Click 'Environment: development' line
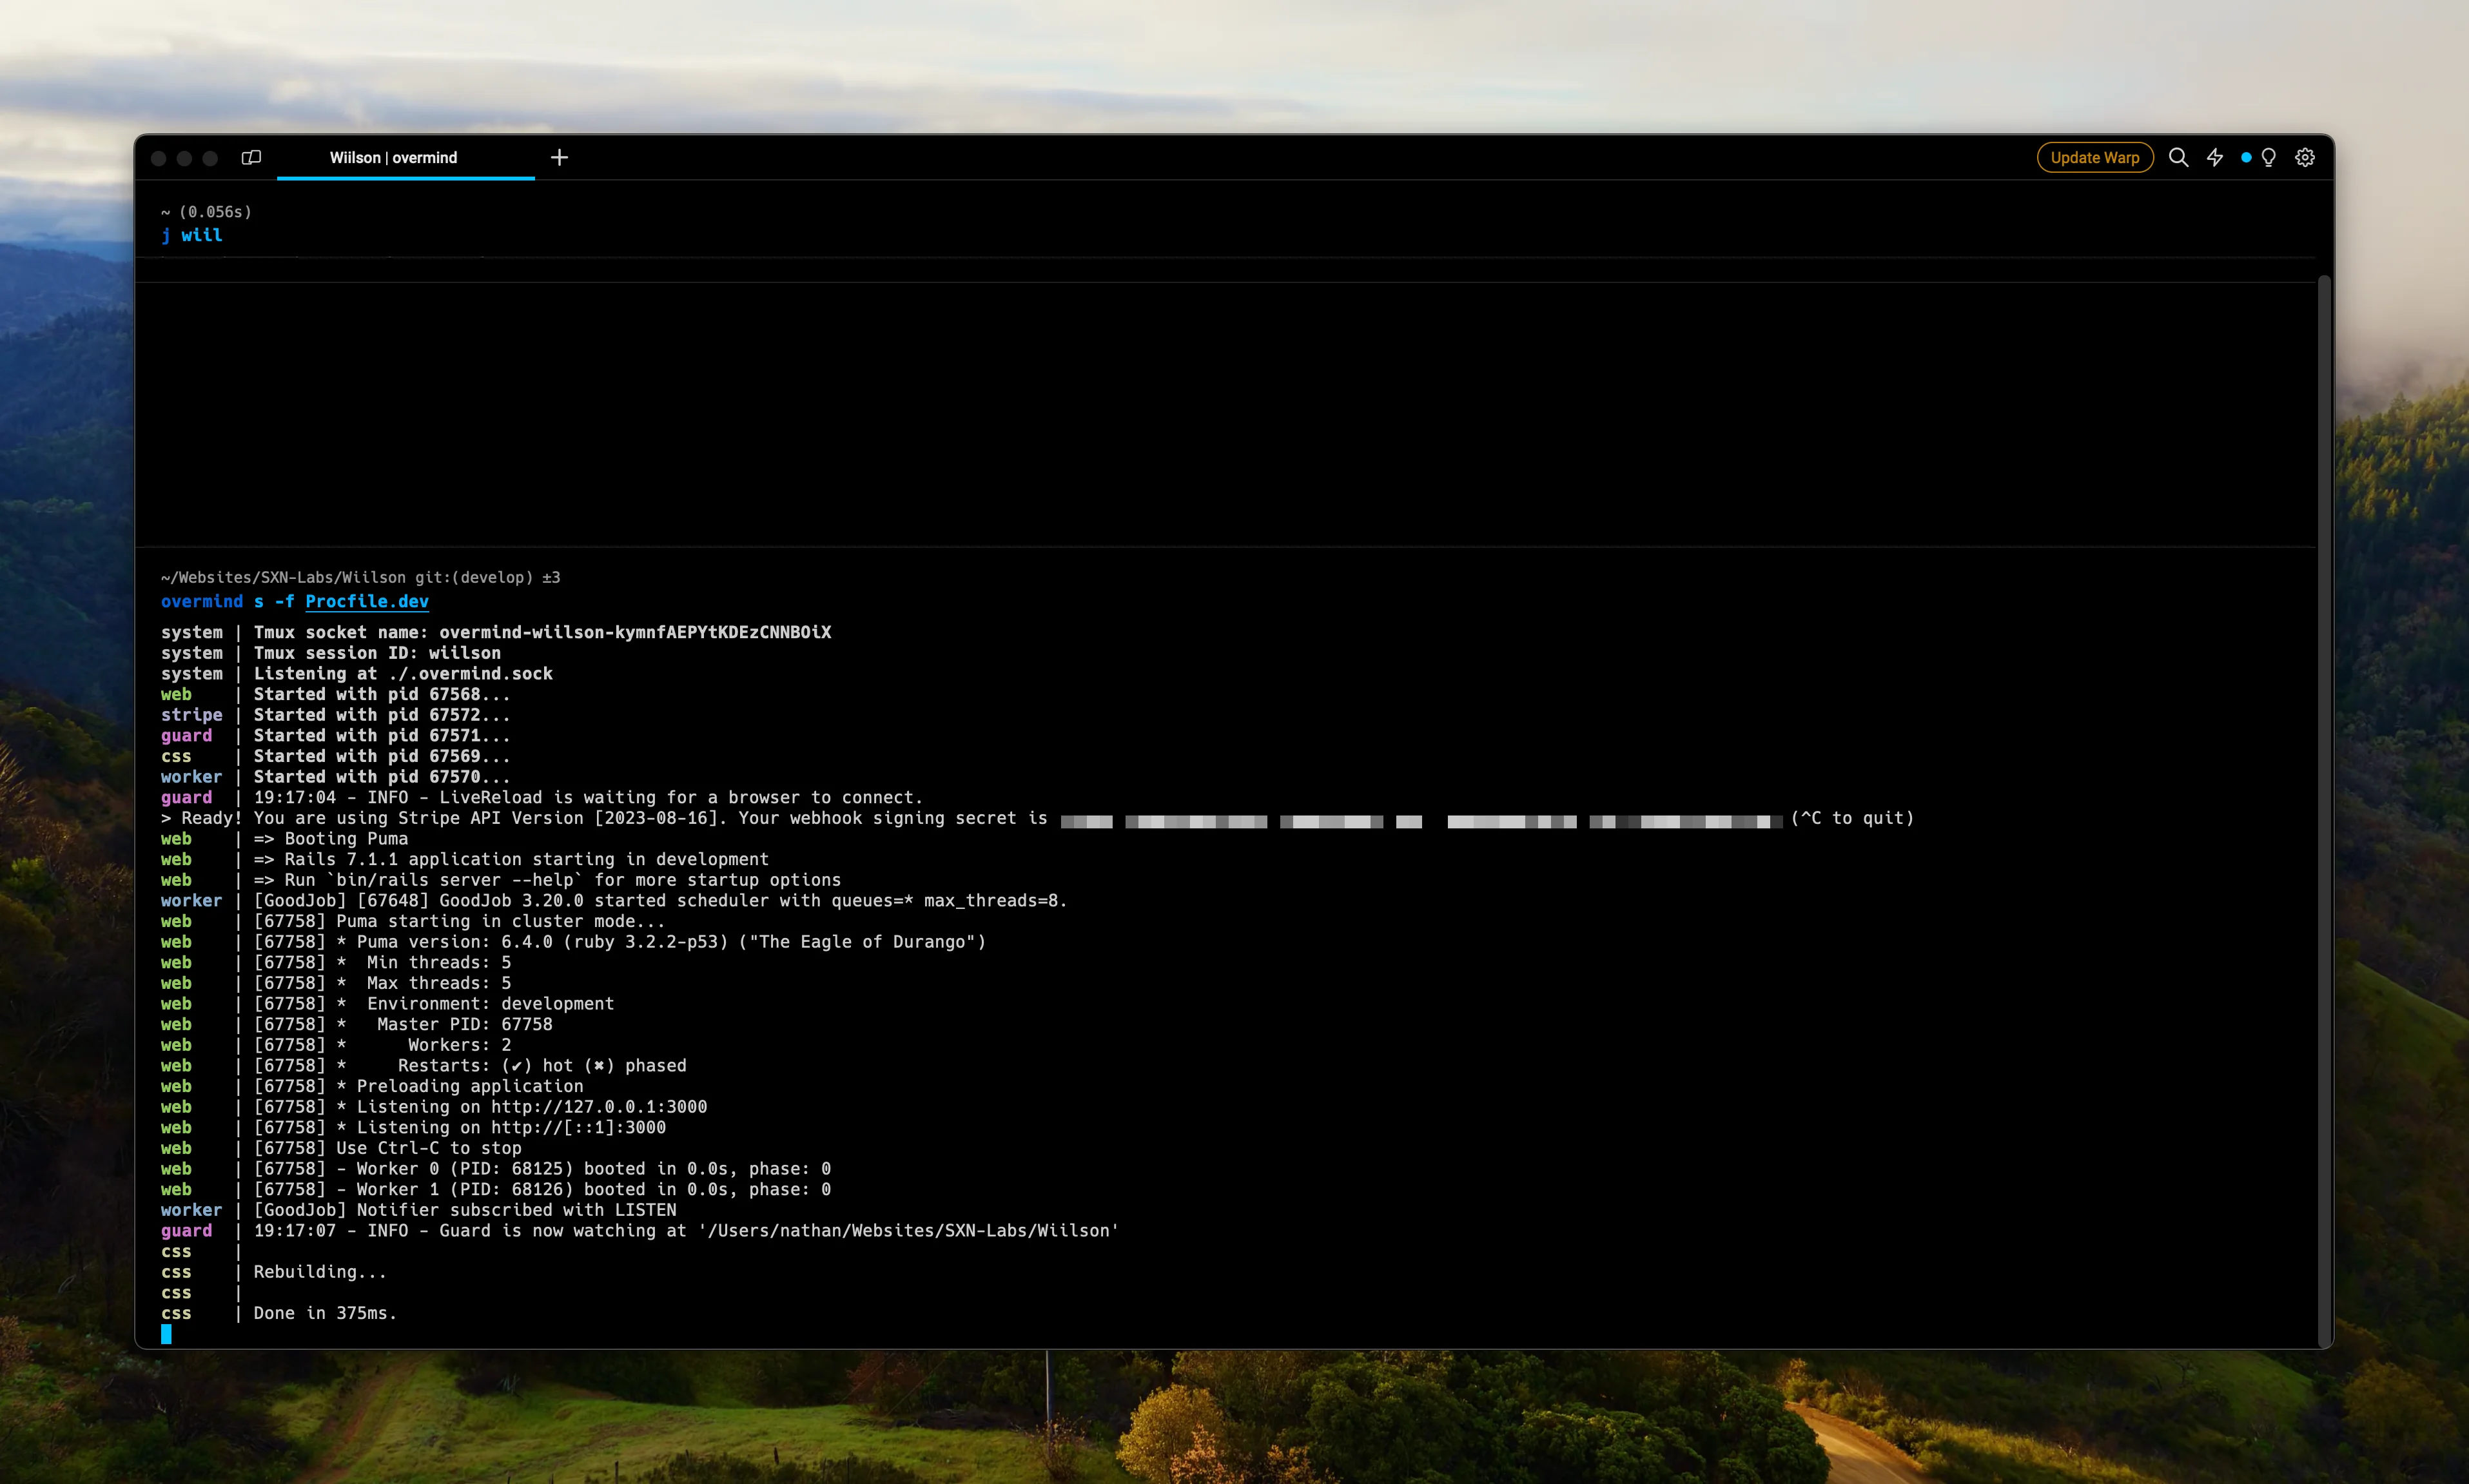Viewport: 2469px width, 1484px height. [x=434, y=1004]
